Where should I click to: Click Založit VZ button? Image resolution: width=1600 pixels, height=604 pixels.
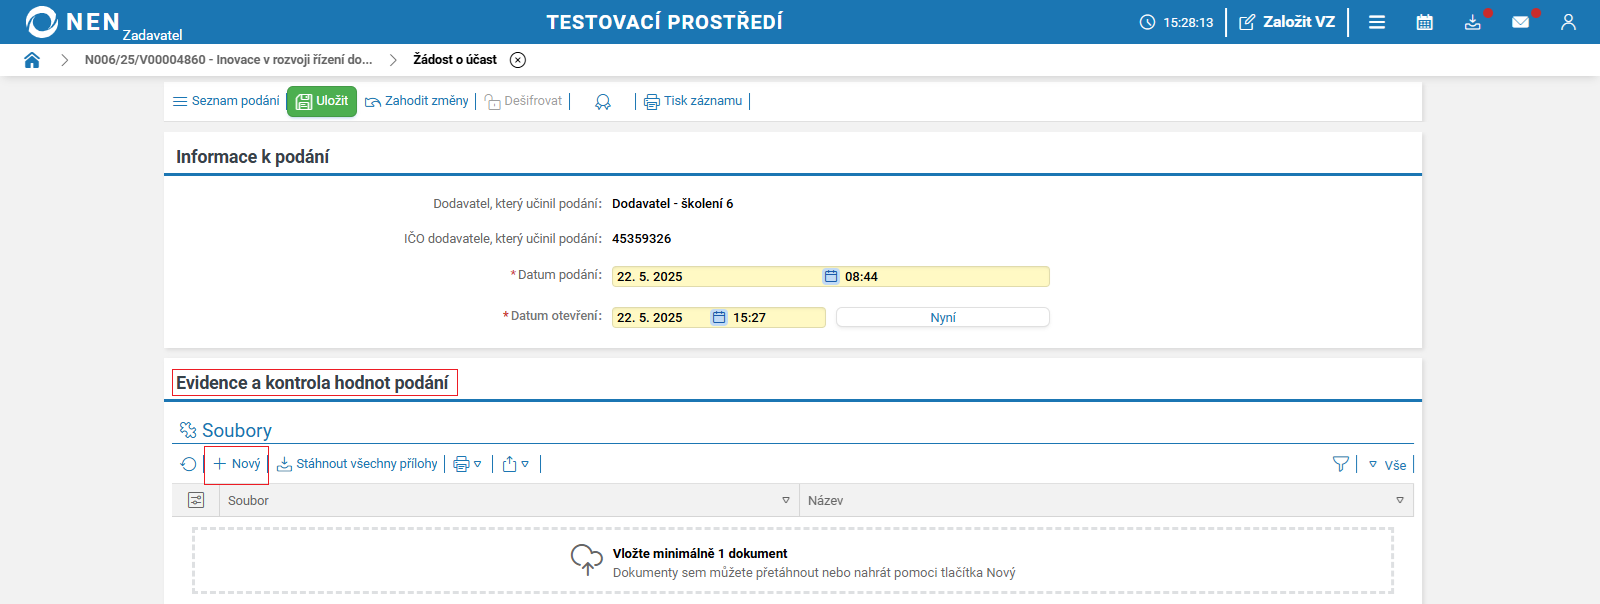click(x=1287, y=22)
